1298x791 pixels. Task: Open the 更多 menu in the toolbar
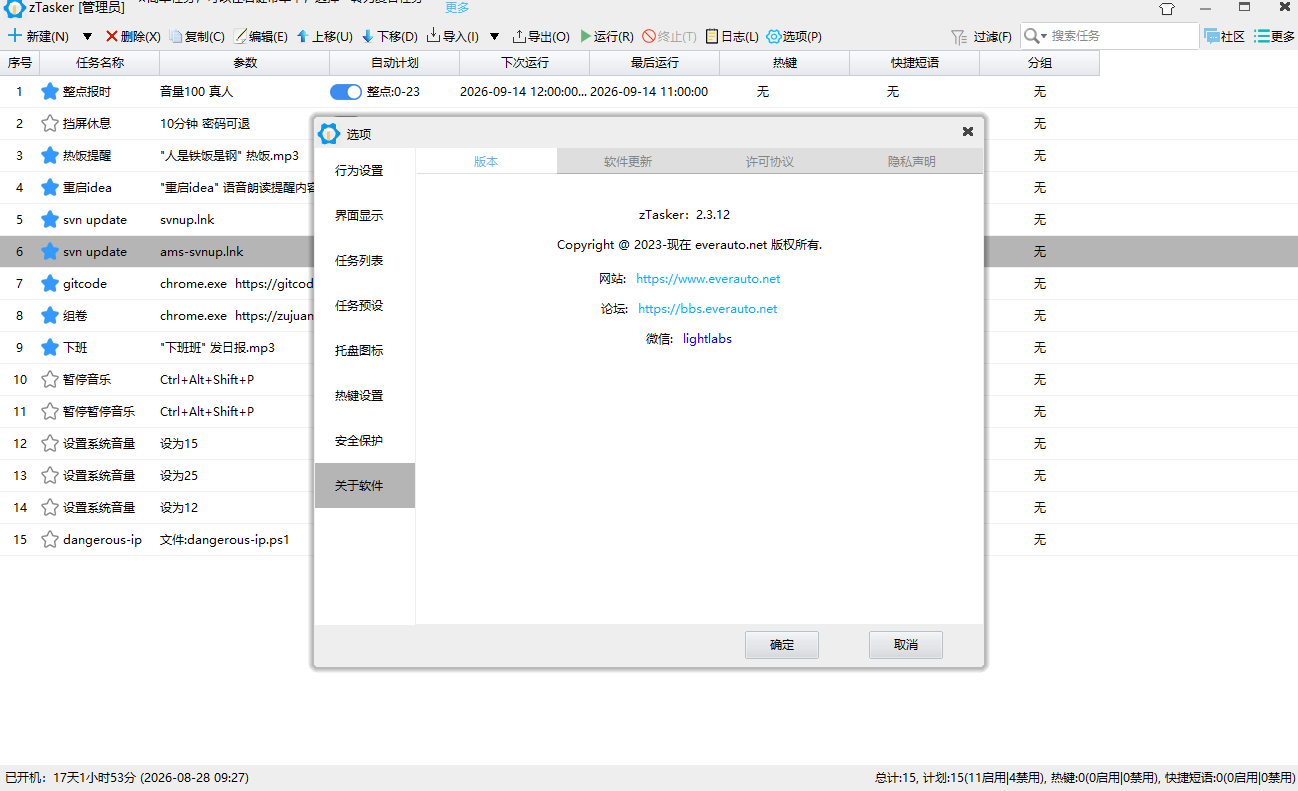1275,36
